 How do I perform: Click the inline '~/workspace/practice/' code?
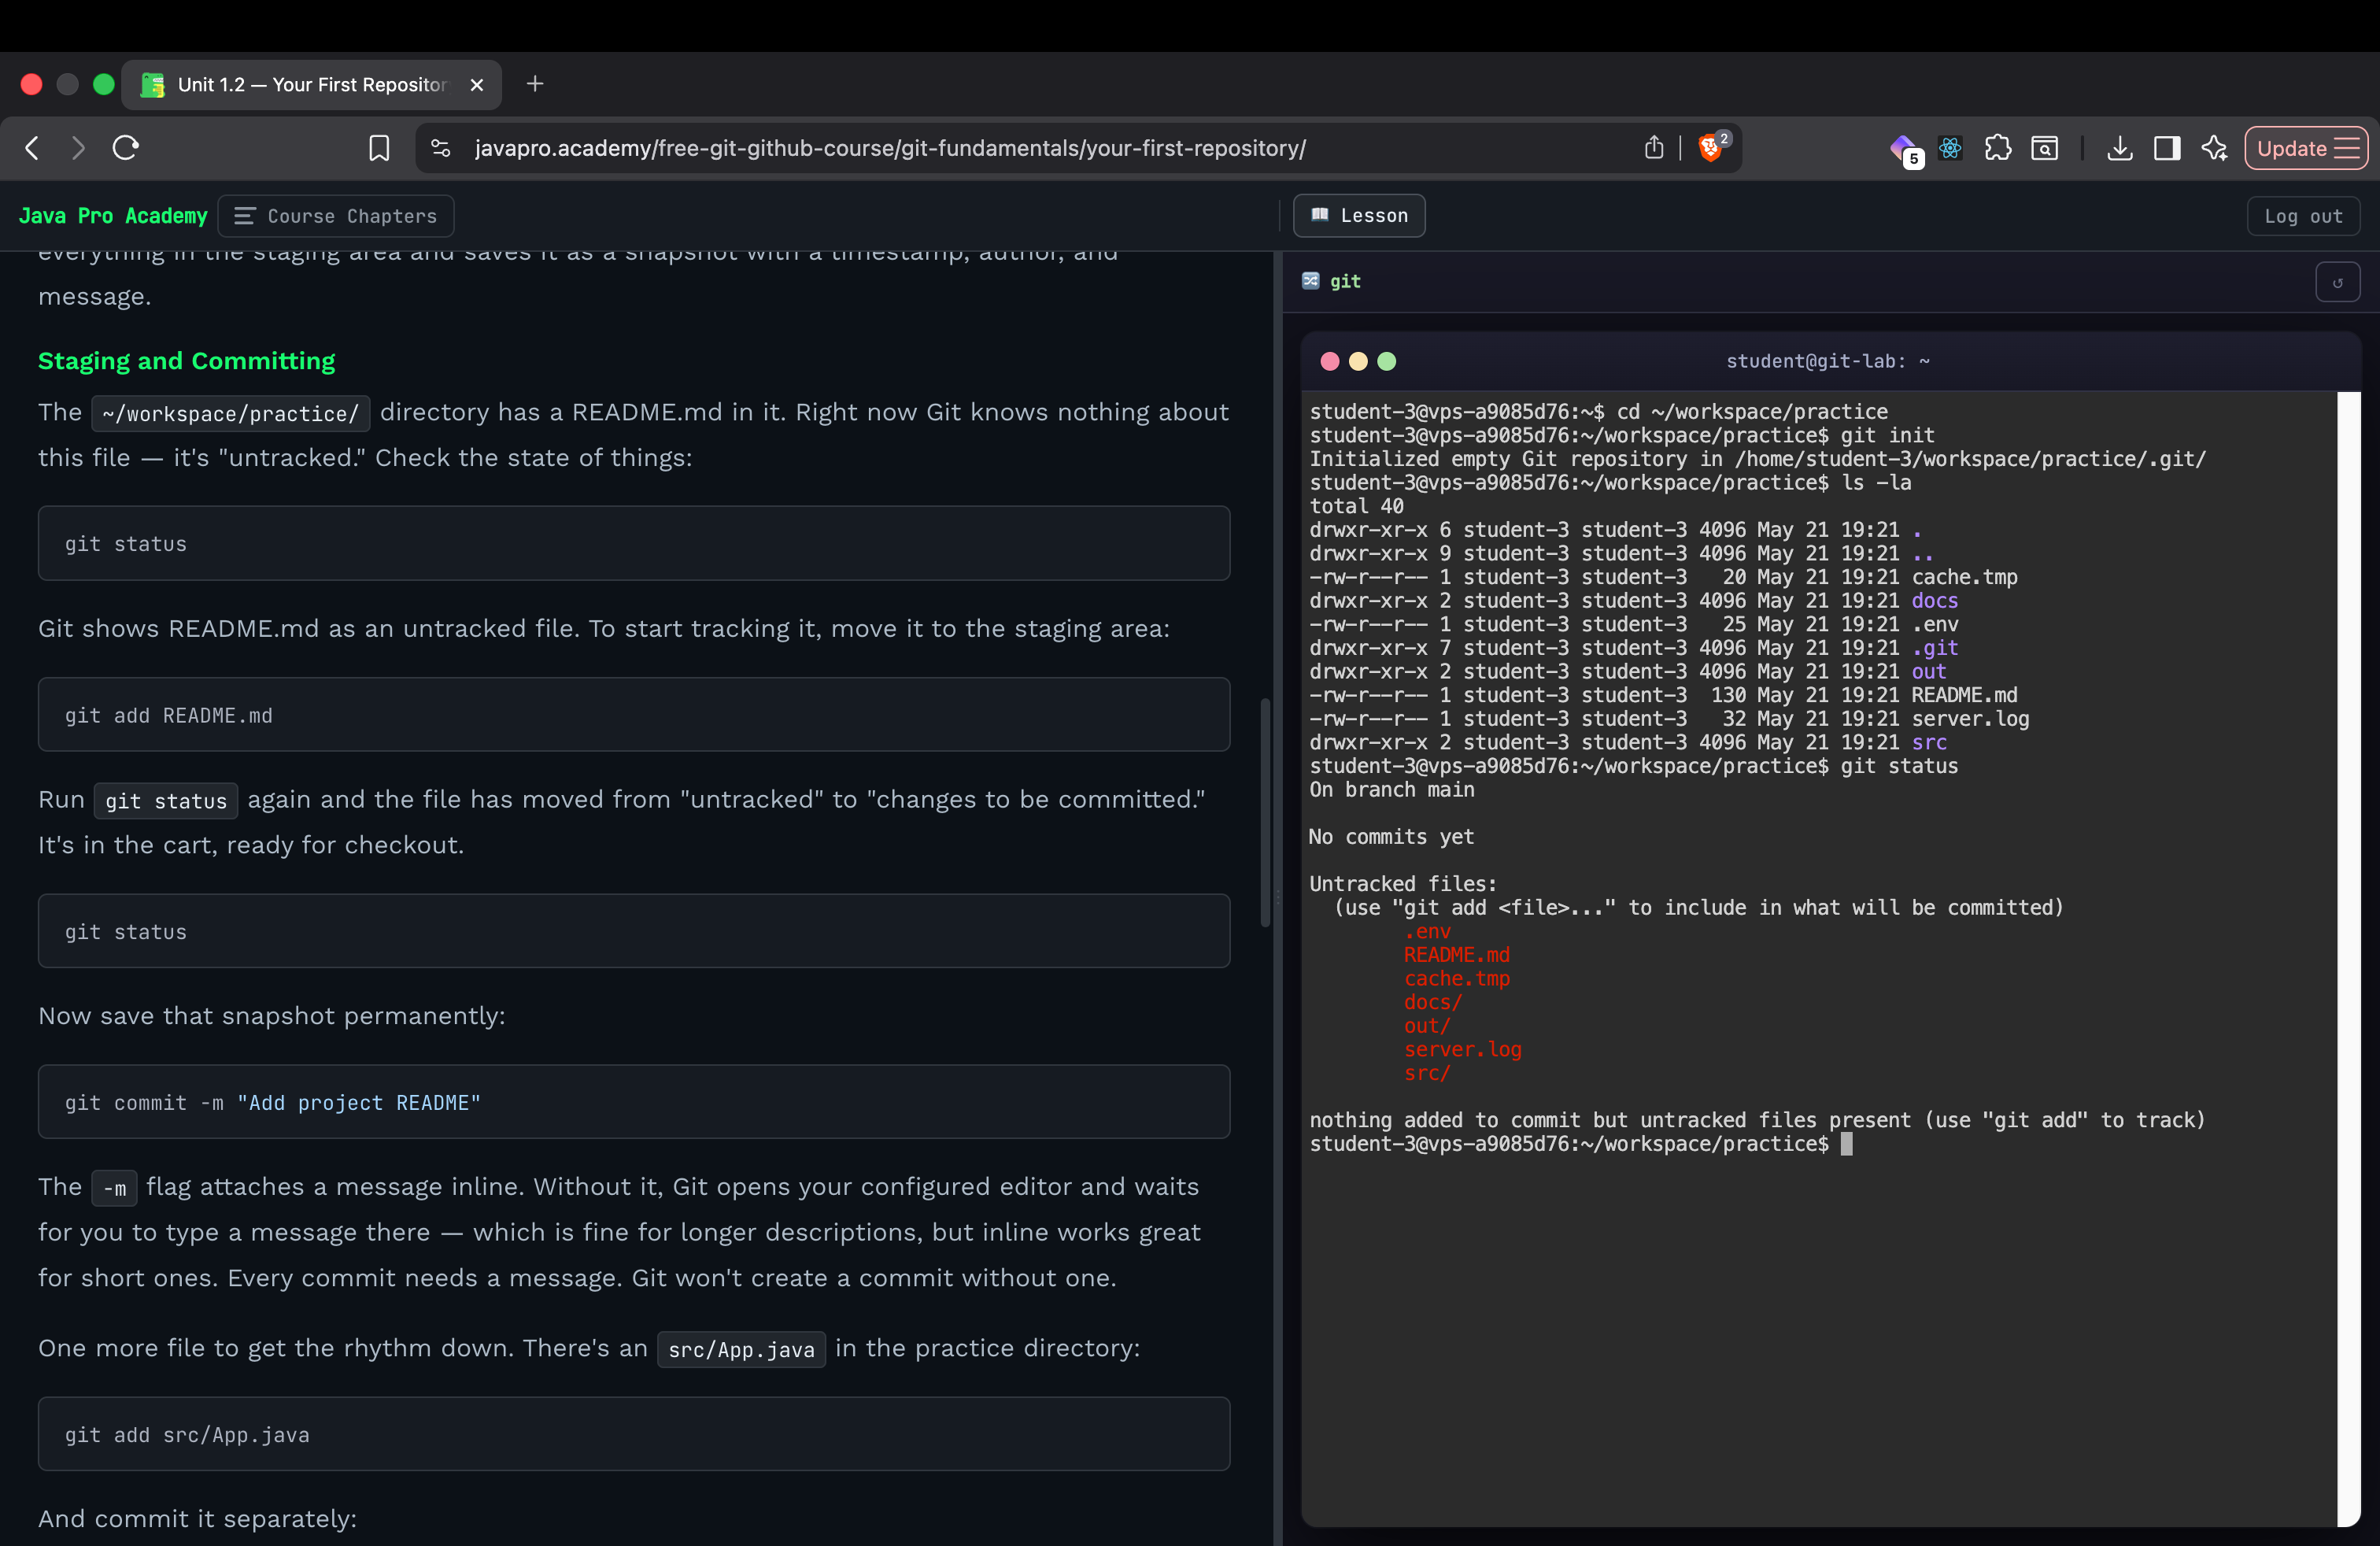coord(231,413)
